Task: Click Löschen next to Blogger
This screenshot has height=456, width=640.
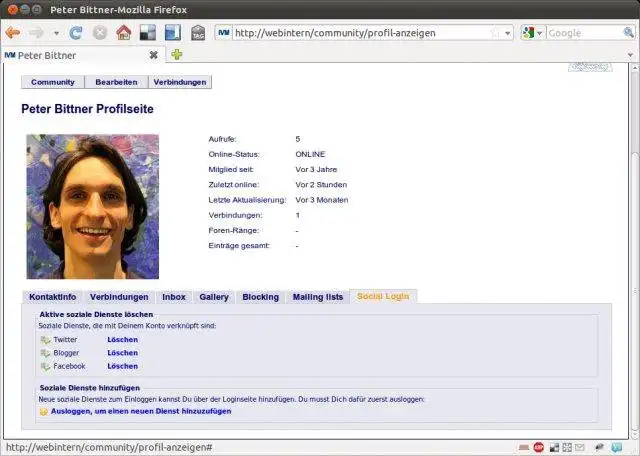Action: [x=122, y=353]
